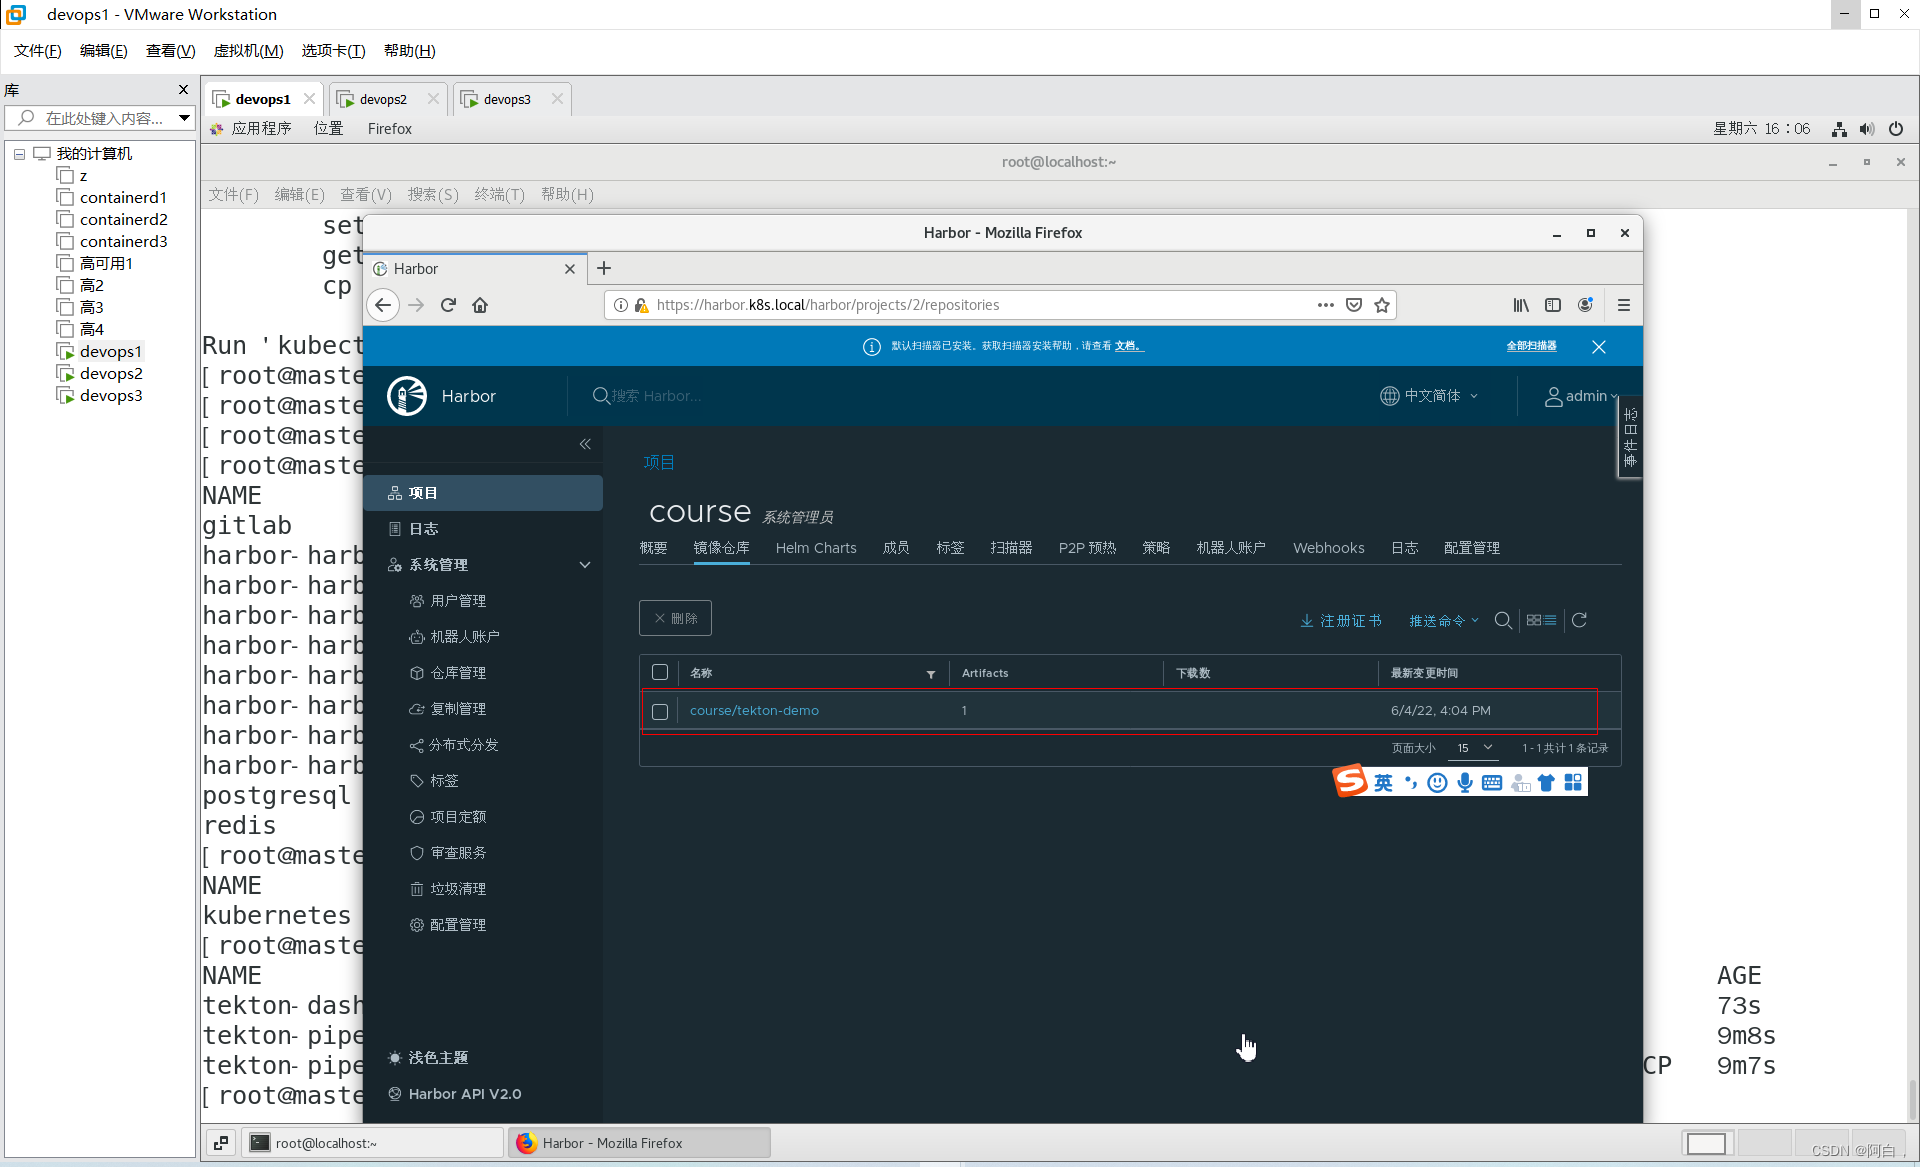This screenshot has height=1167, width=1921.
Task: Search repositories with magnifier icon
Action: click(x=1503, y=620)
